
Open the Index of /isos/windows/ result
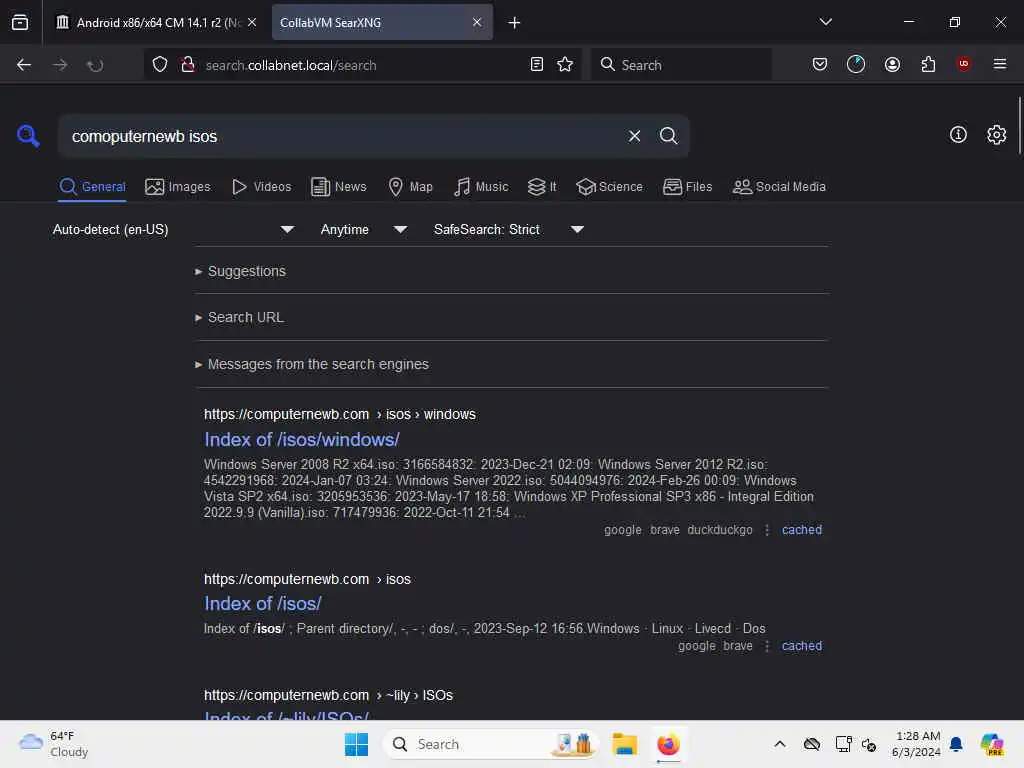coord(302,440)
